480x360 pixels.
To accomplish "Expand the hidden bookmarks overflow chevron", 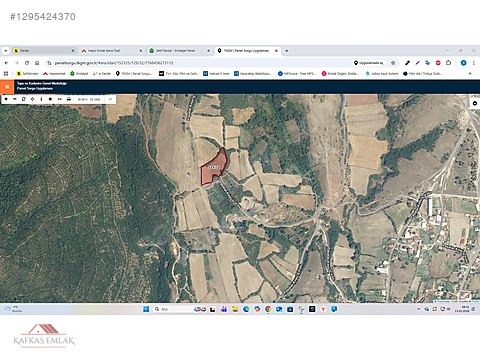I will (470, 73).
